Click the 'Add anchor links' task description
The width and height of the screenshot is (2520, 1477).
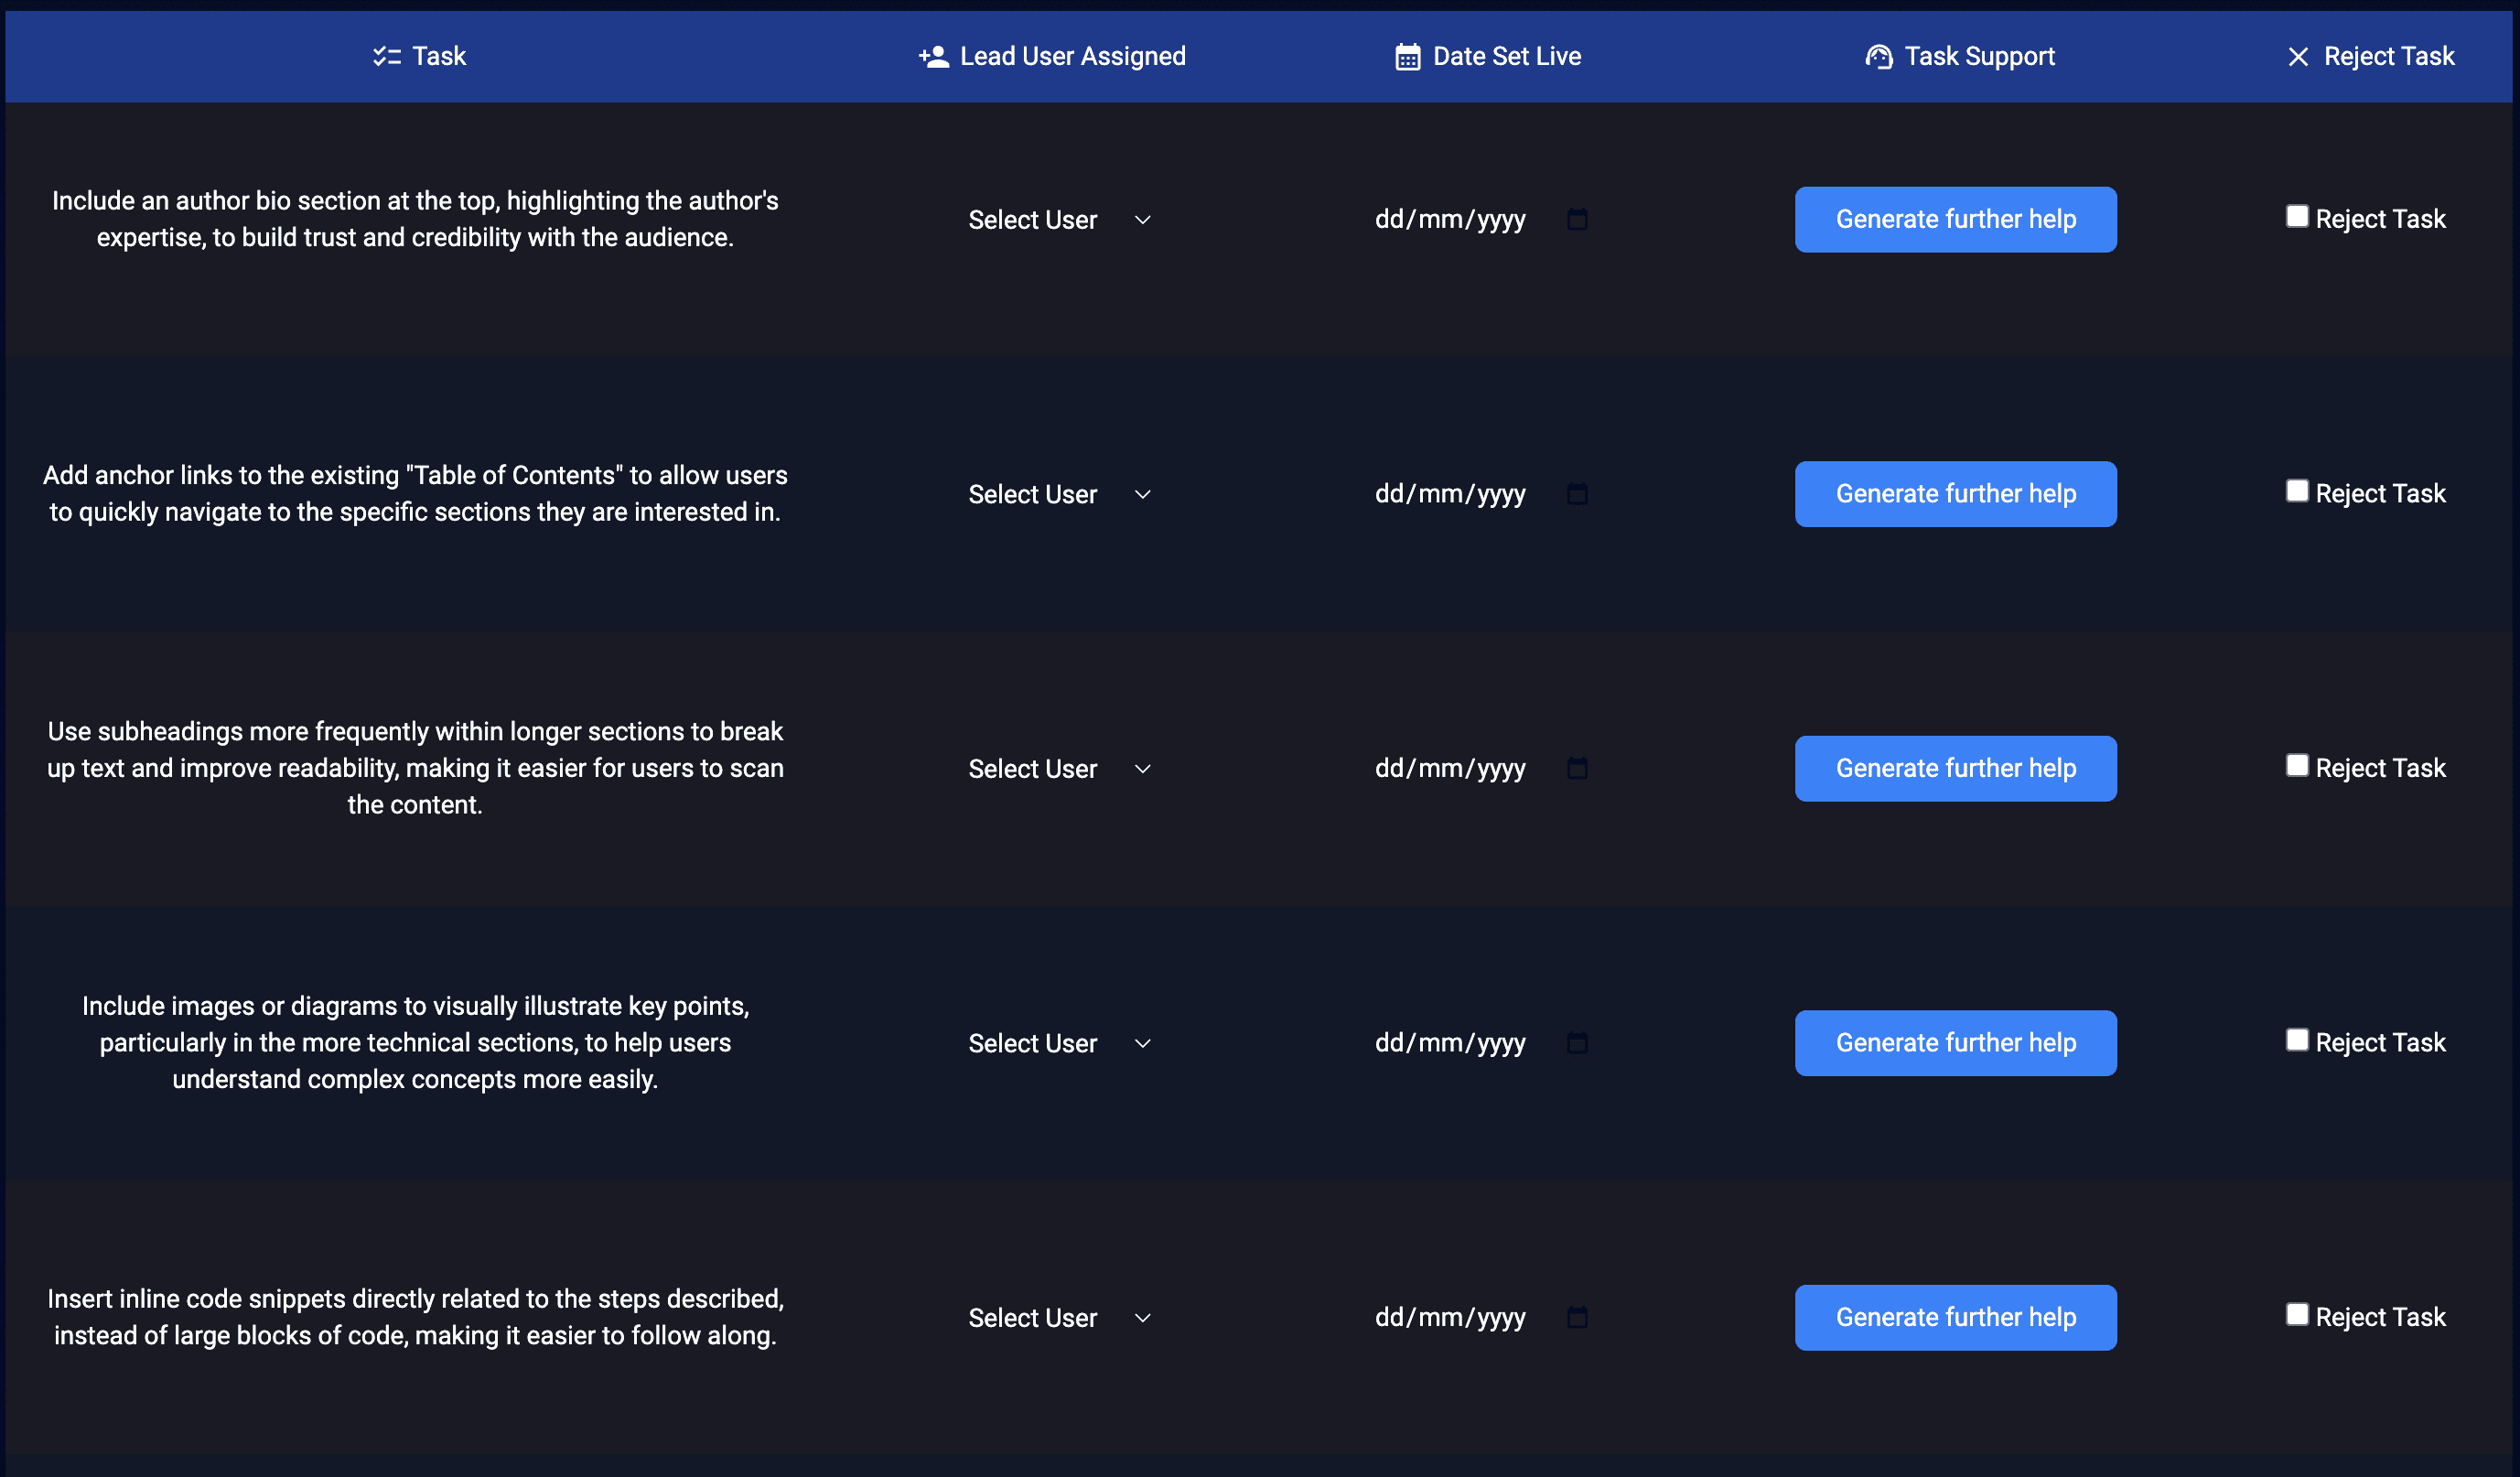[415, 494]
